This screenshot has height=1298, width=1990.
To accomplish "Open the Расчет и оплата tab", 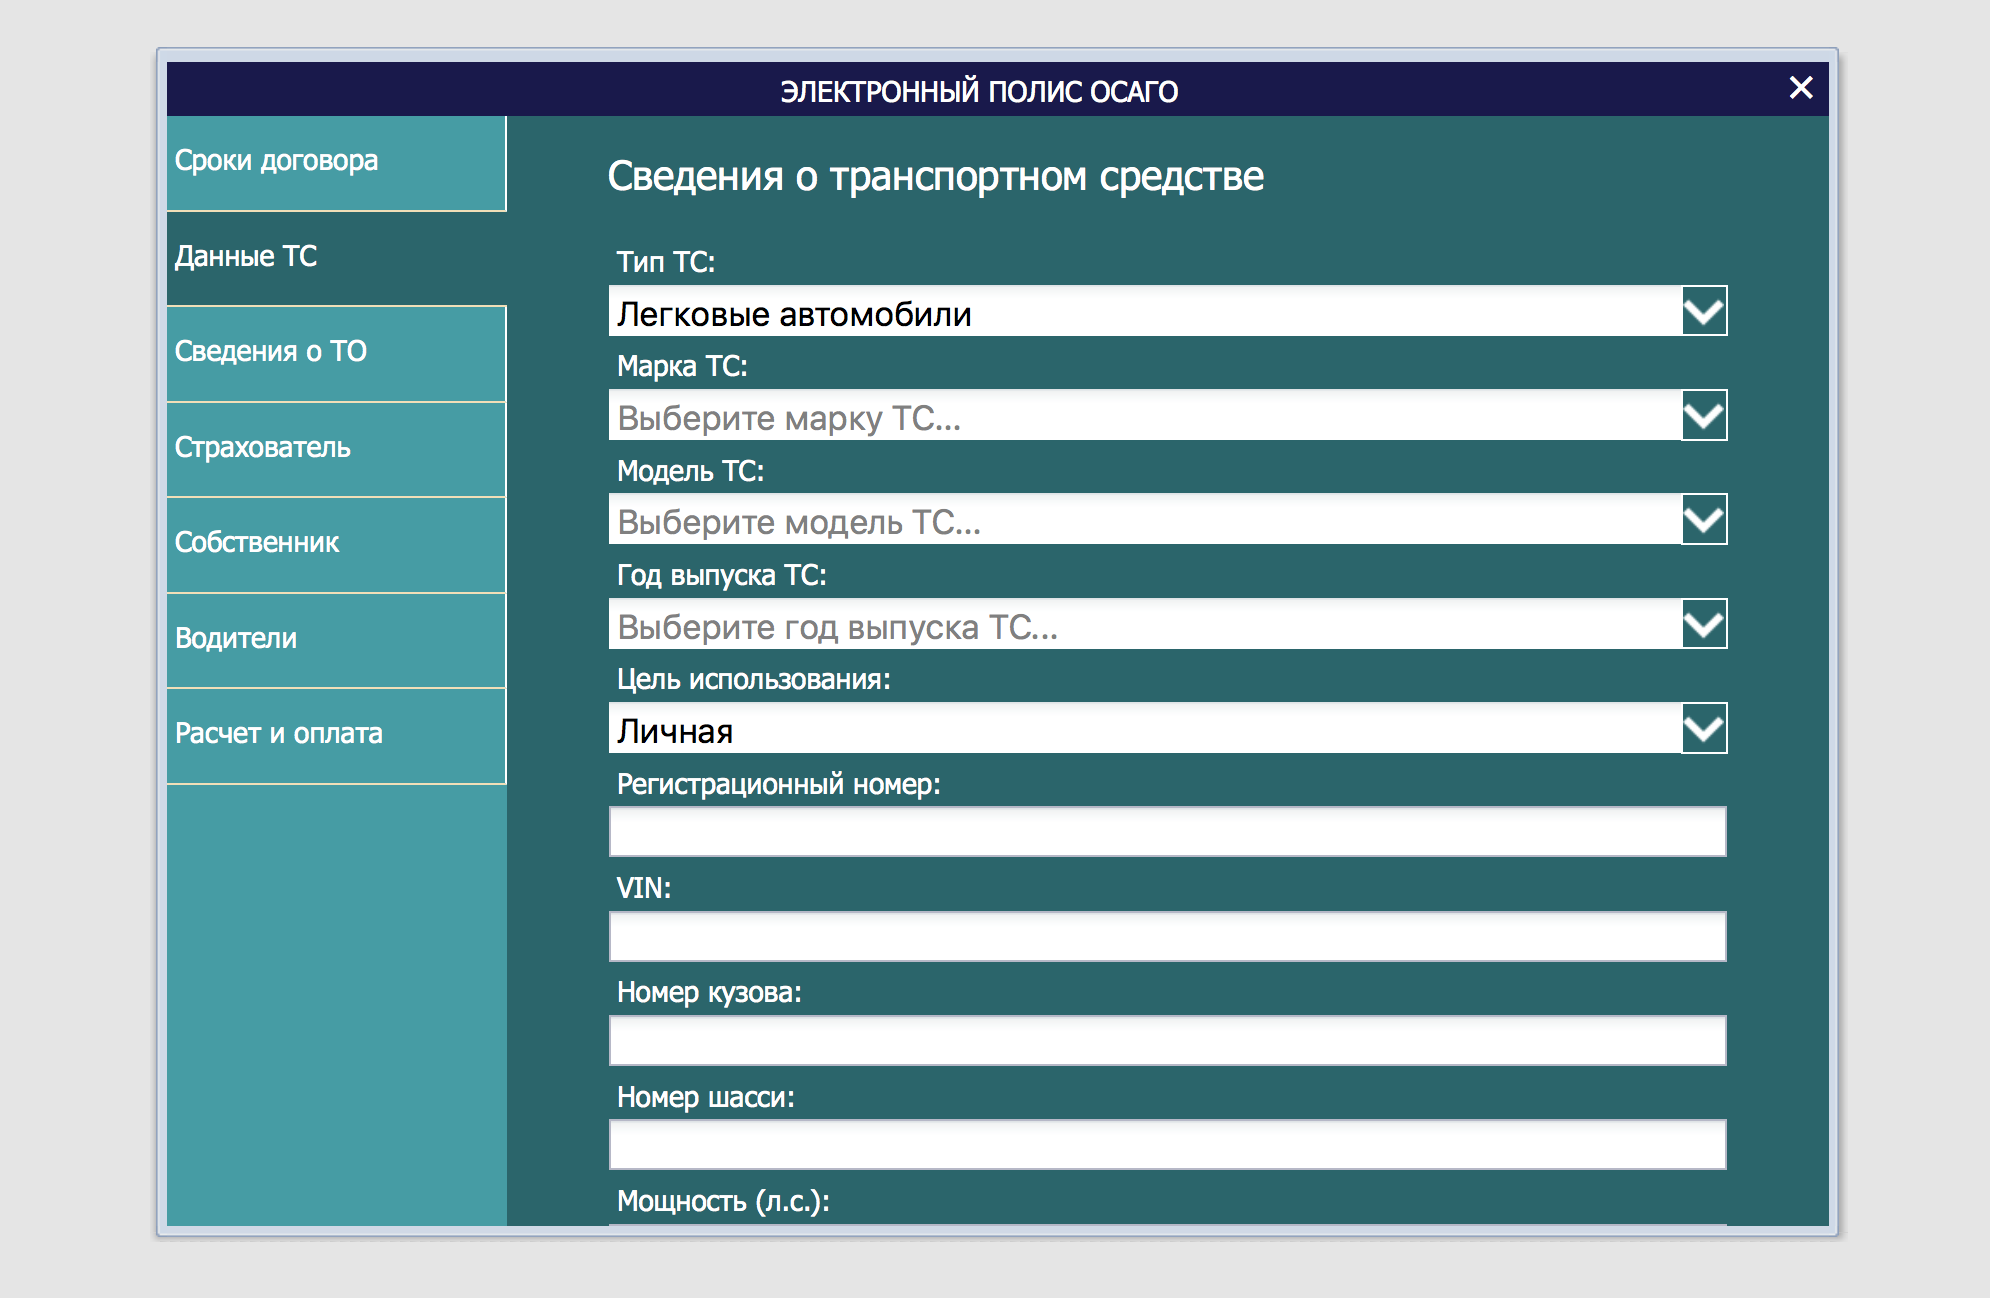I will pyautogui.click(x=337, y=736).
